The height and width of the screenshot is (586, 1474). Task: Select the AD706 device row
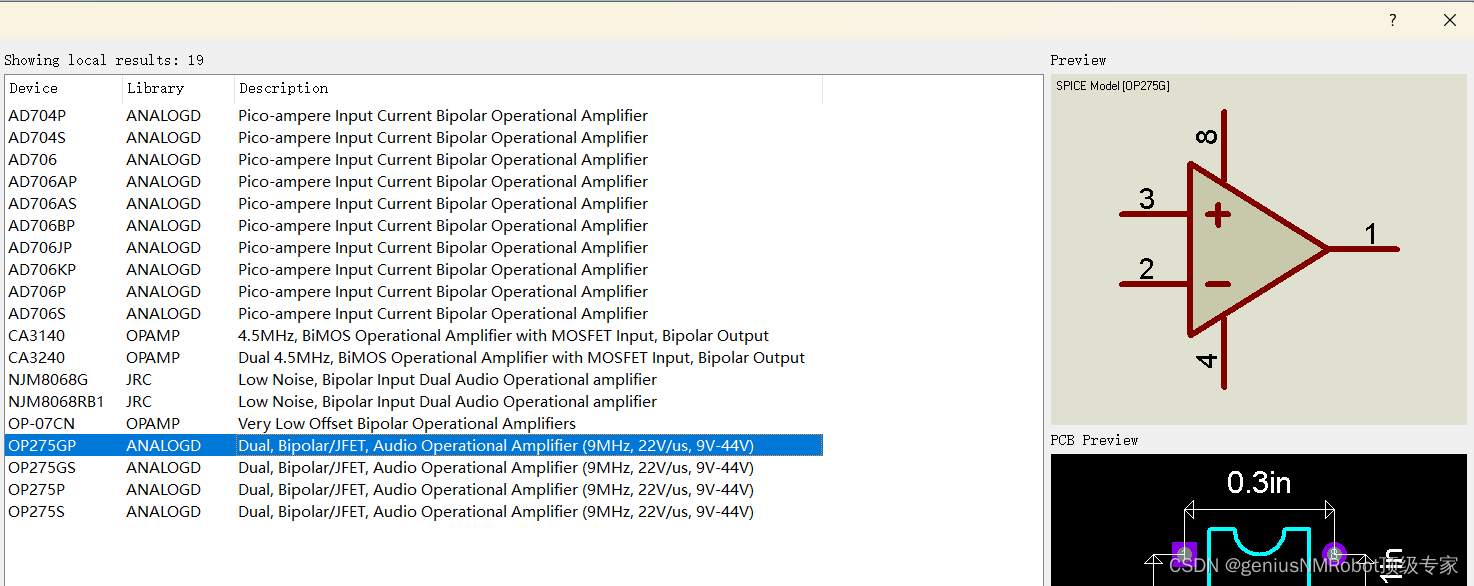coord(414,160)
